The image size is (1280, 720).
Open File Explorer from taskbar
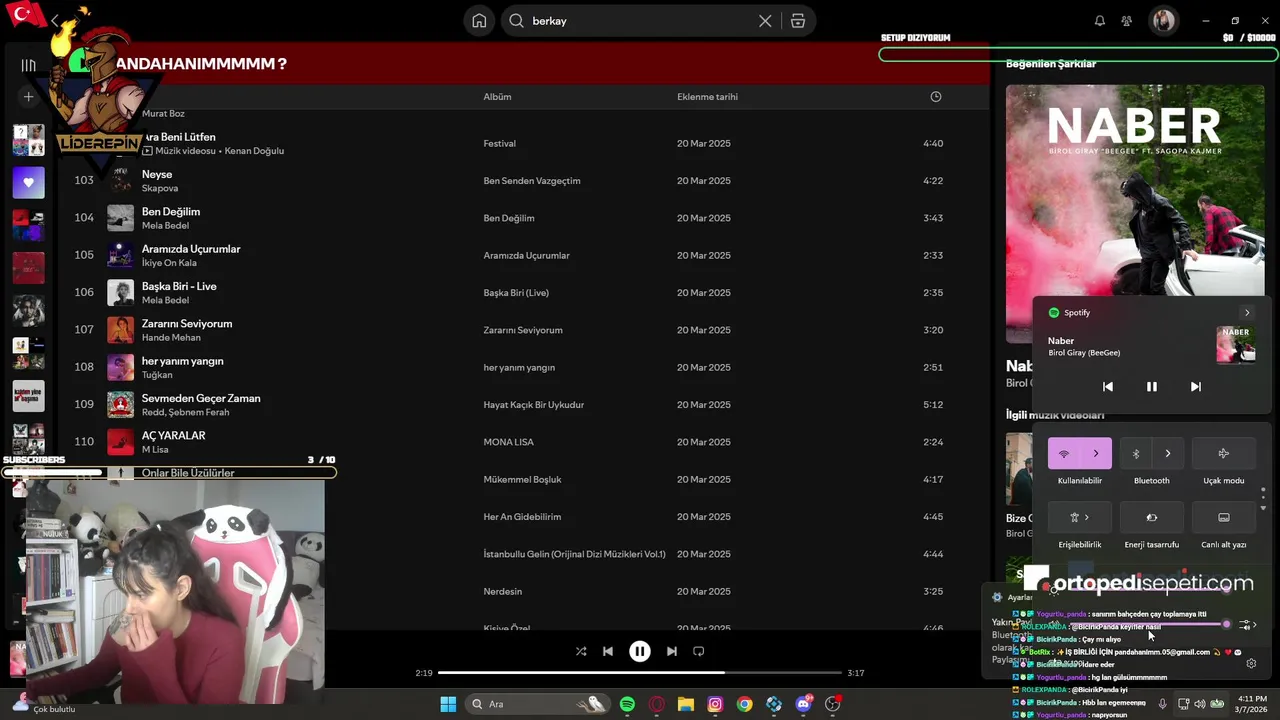686,704
